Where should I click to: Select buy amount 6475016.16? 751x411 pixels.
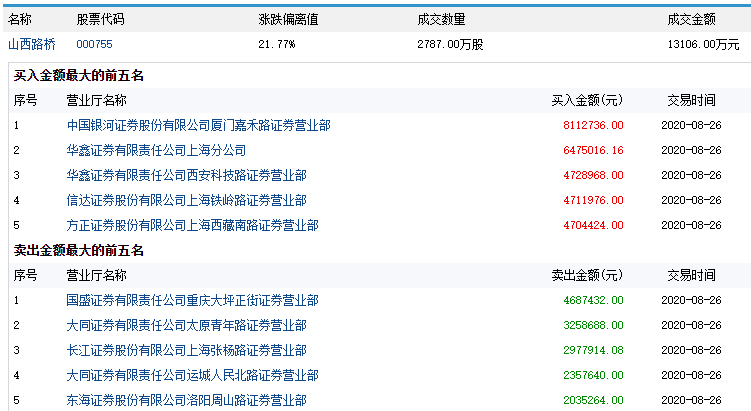pyautogui.click(x=593, y=150)
